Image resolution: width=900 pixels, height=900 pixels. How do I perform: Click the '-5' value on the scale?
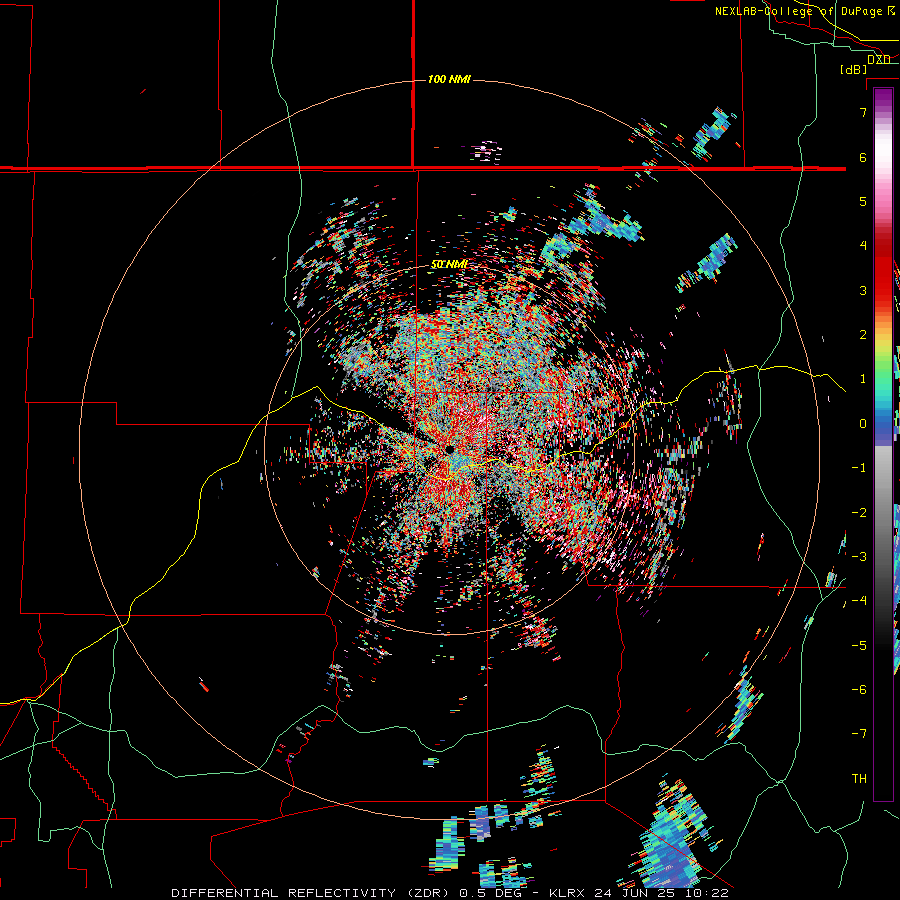(859, 646)
